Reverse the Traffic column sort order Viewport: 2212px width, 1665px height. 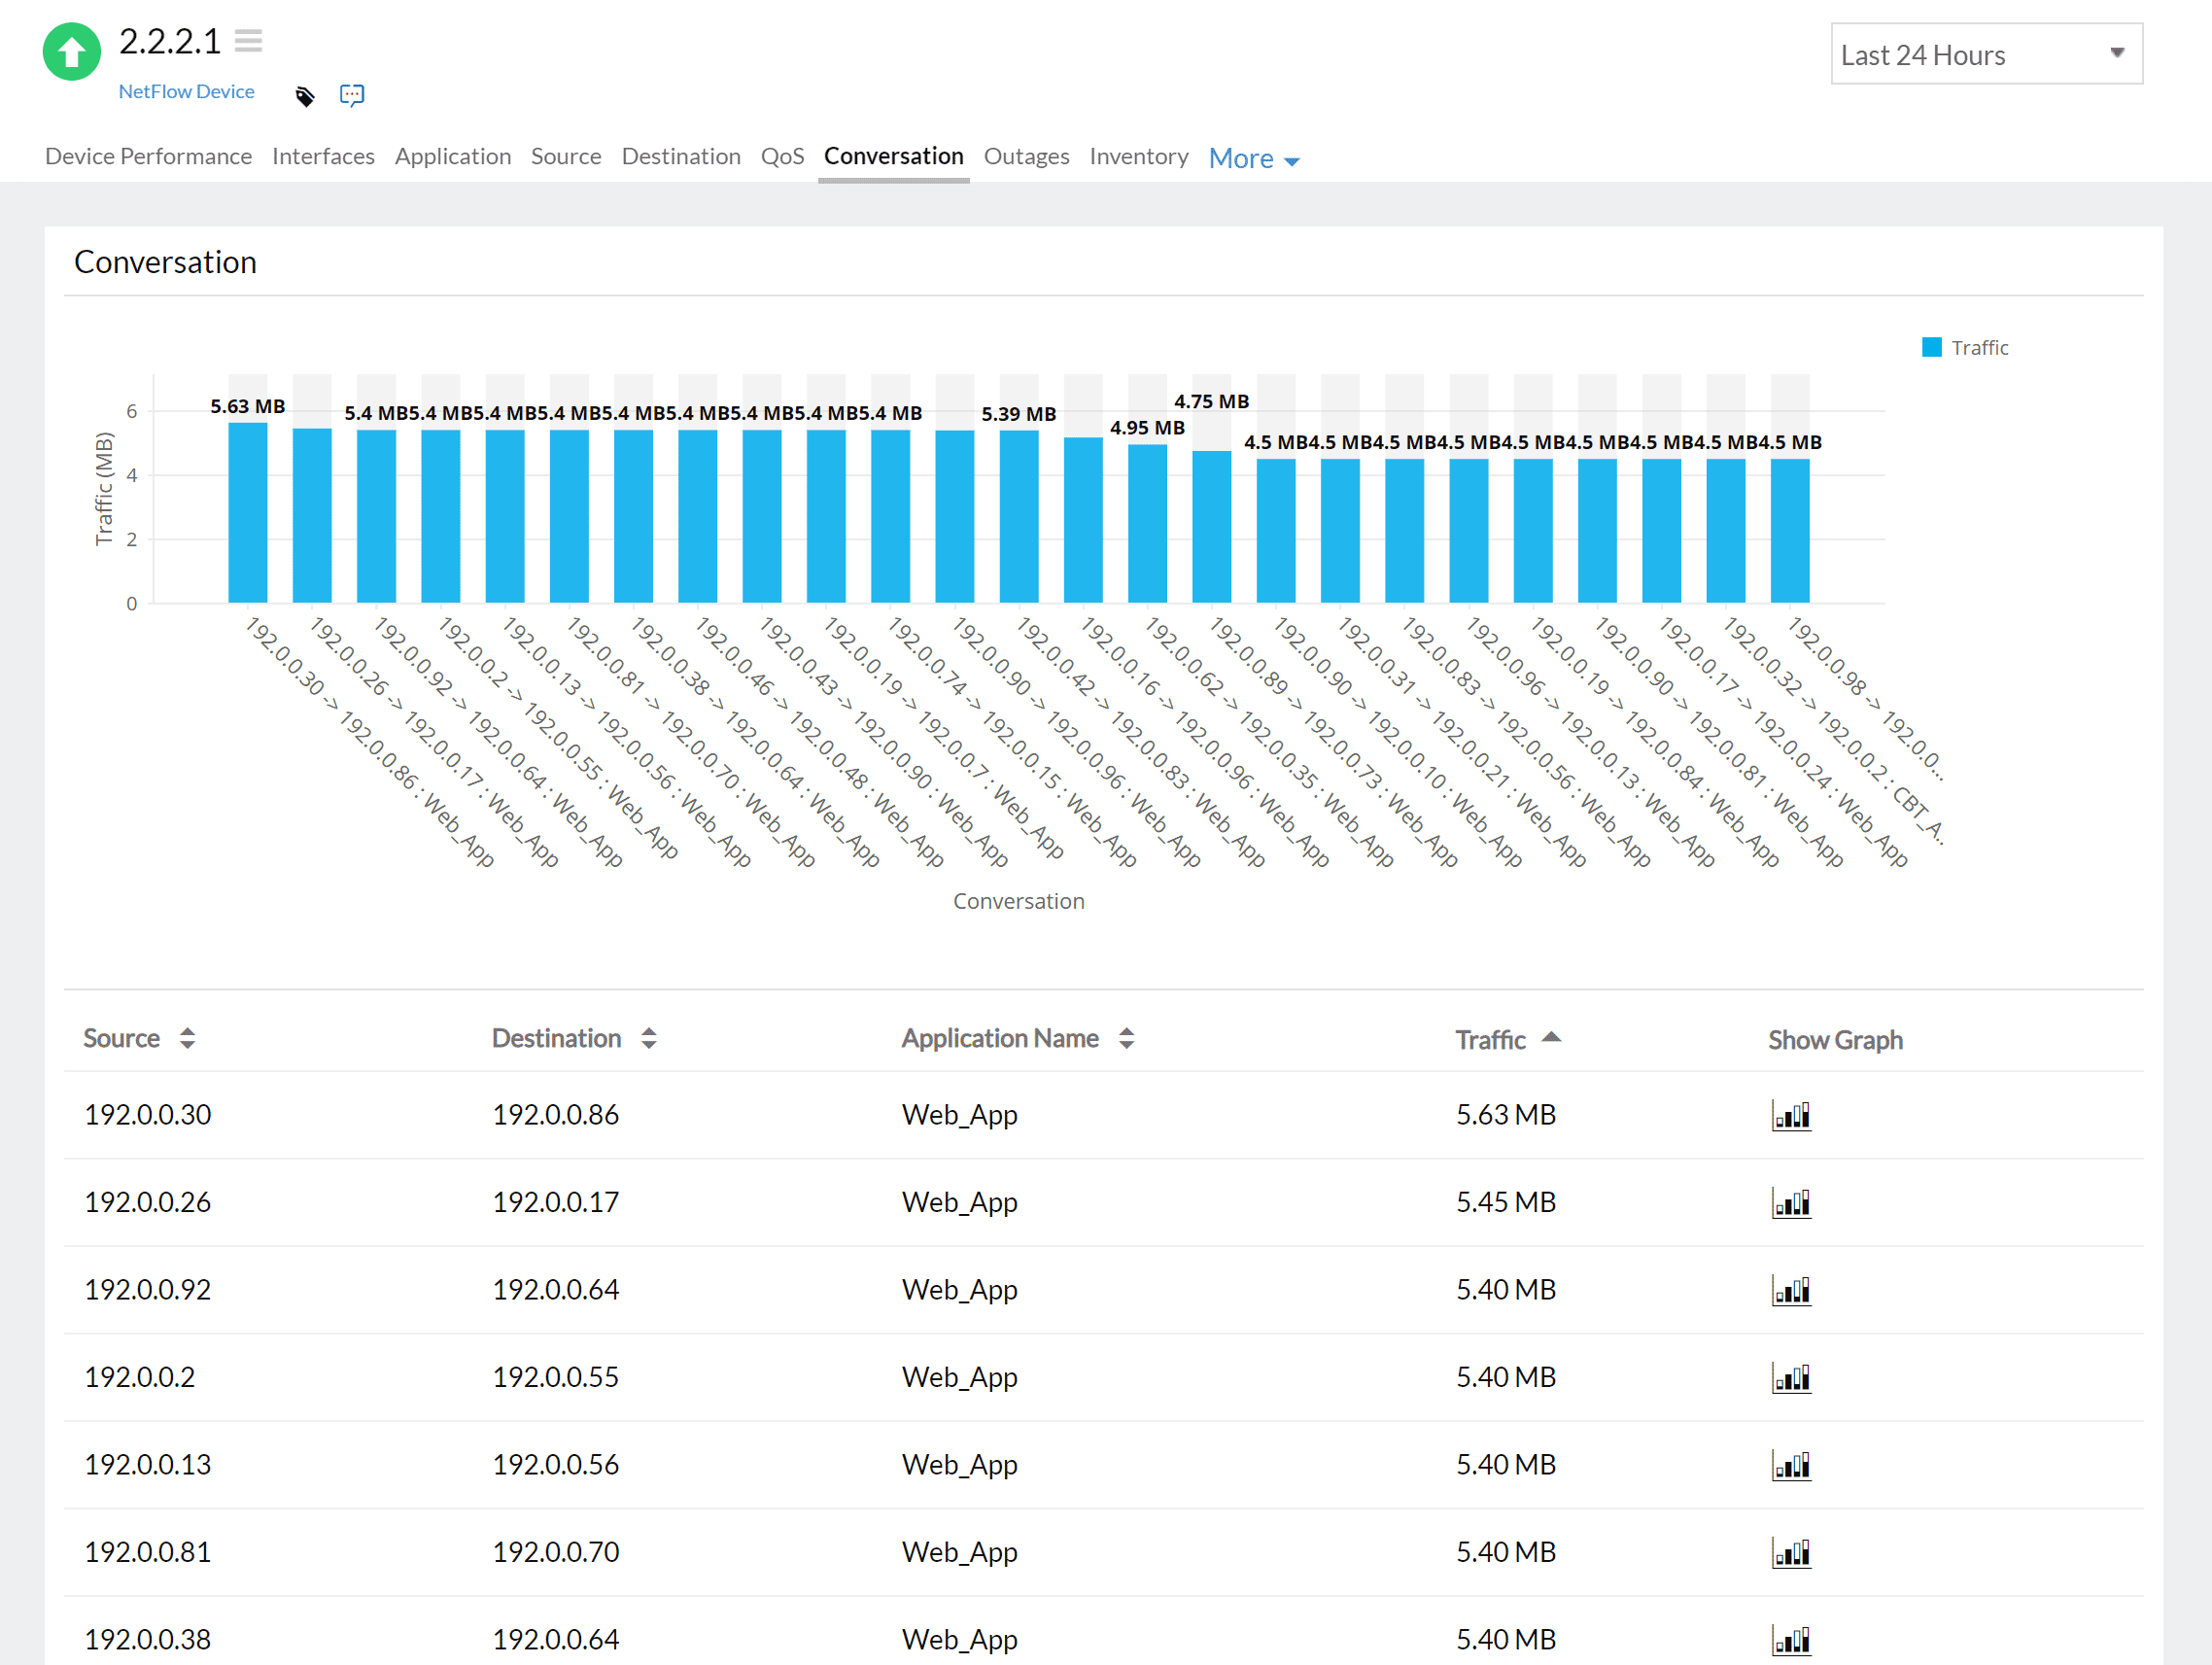[x=1552, y=1037]
